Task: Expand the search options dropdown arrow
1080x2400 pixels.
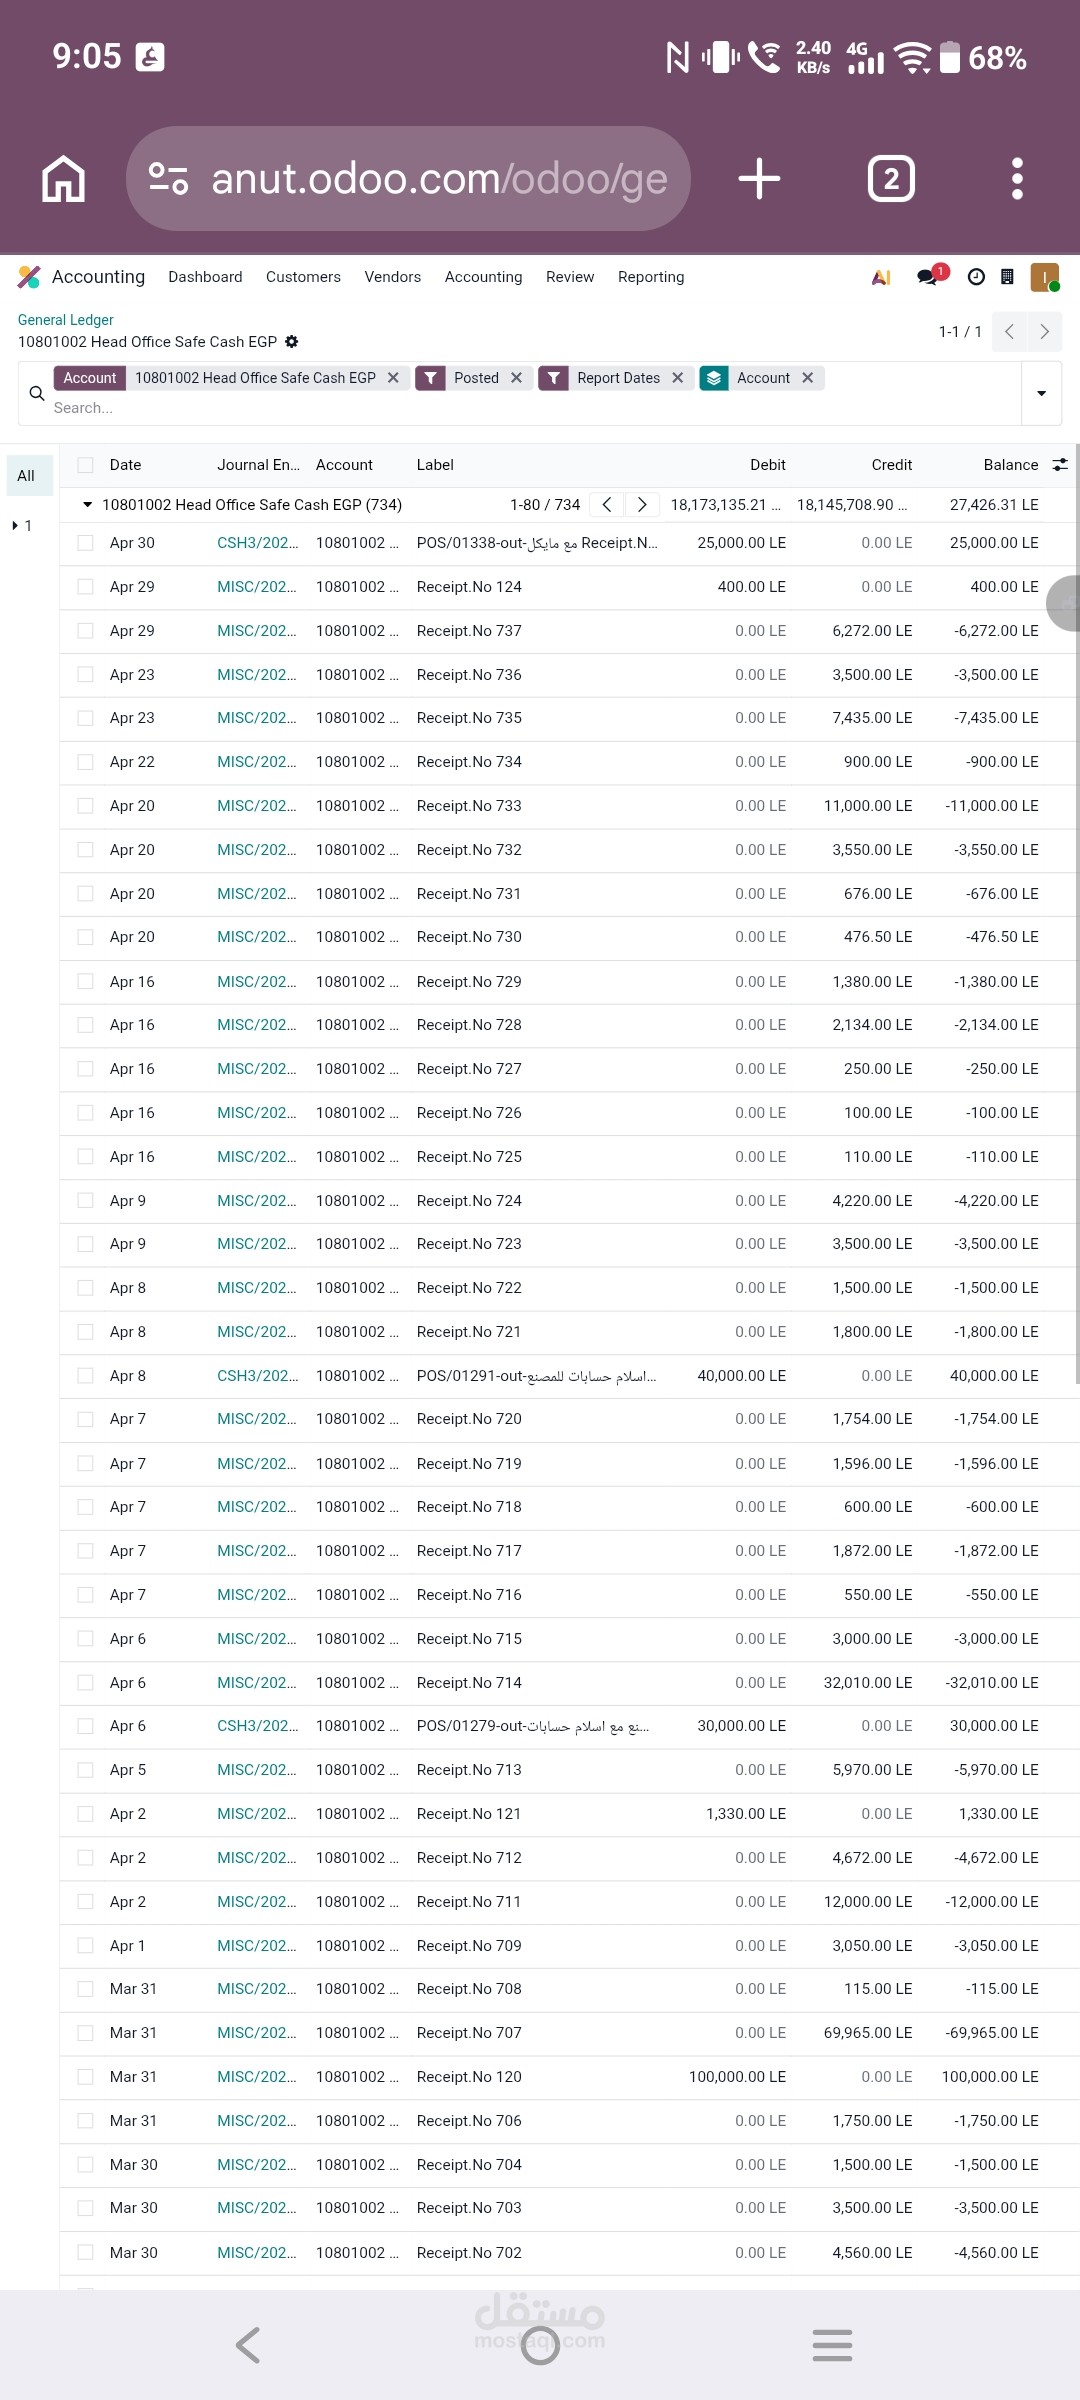Action: 1041,393
